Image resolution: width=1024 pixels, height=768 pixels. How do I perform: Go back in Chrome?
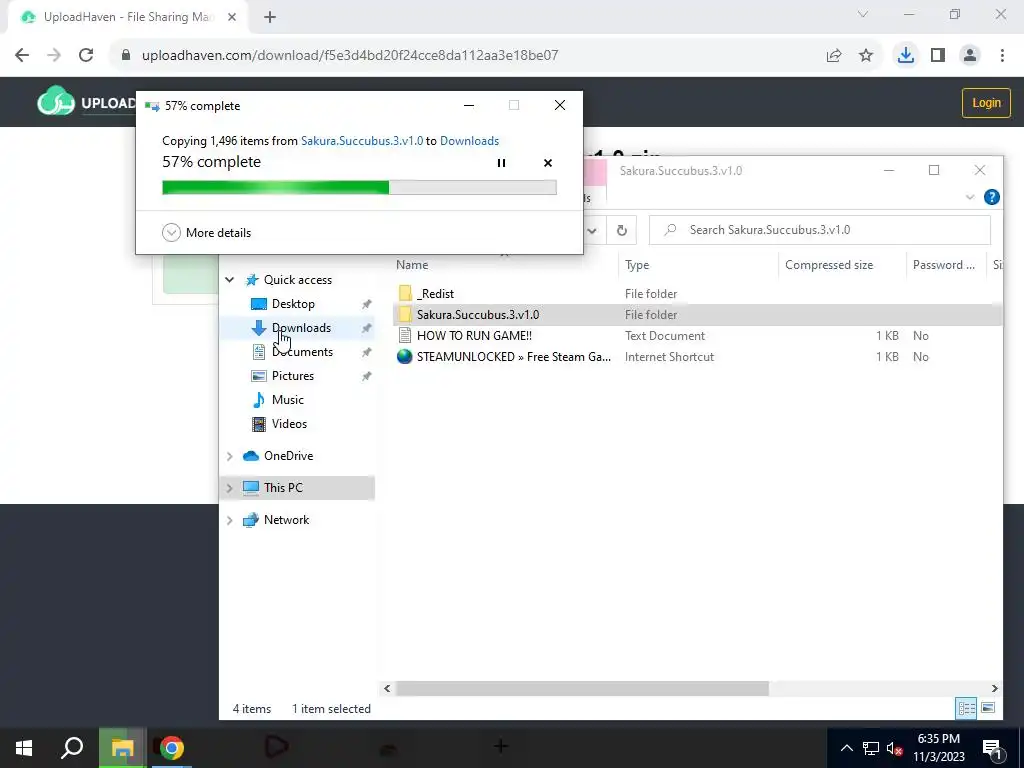point(22,56)
